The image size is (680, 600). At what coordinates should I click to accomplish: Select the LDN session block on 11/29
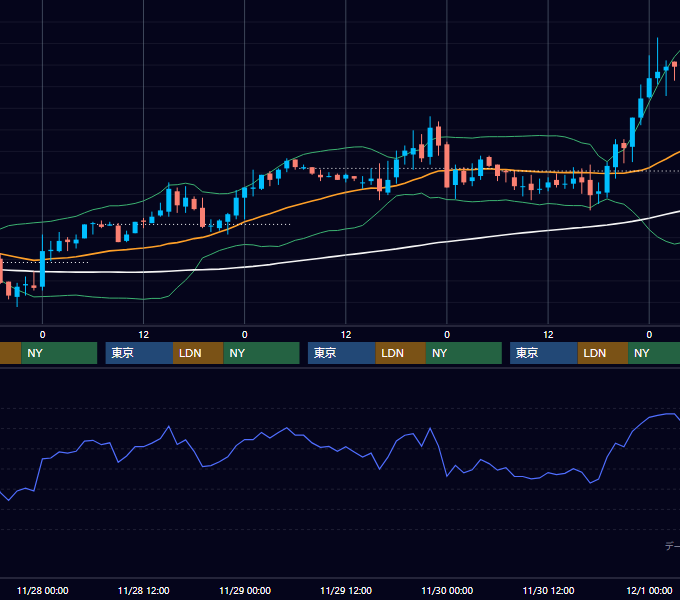coord(400,353)
